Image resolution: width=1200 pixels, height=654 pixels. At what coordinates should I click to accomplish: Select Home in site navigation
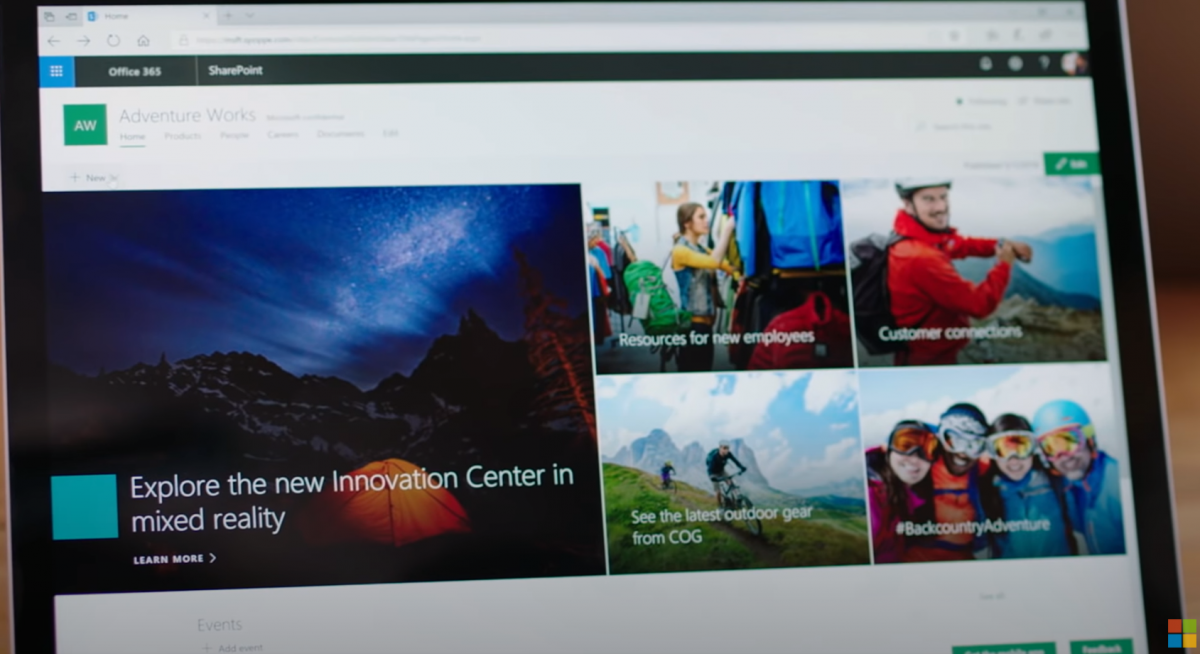click(x=132, y=136)
